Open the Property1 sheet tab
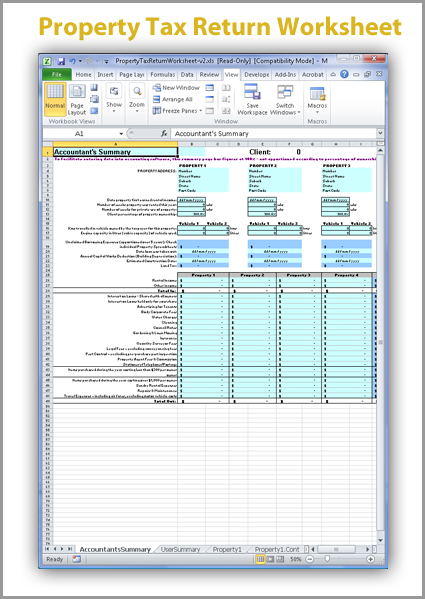Screen dimensions: 425x599 click(x=227, y=549)
